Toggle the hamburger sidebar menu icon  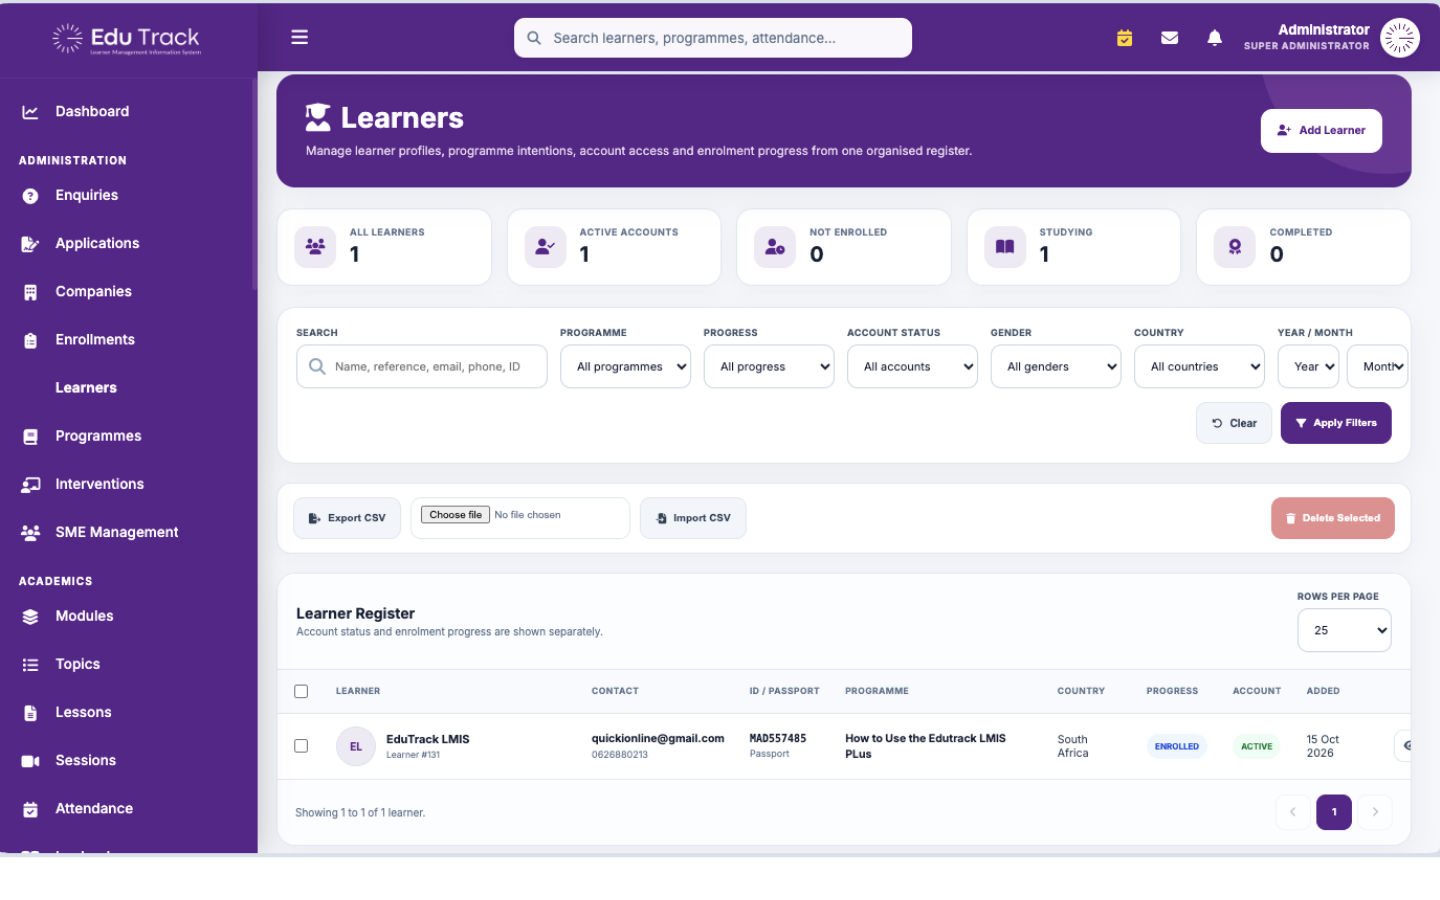[x=299, y=37]
